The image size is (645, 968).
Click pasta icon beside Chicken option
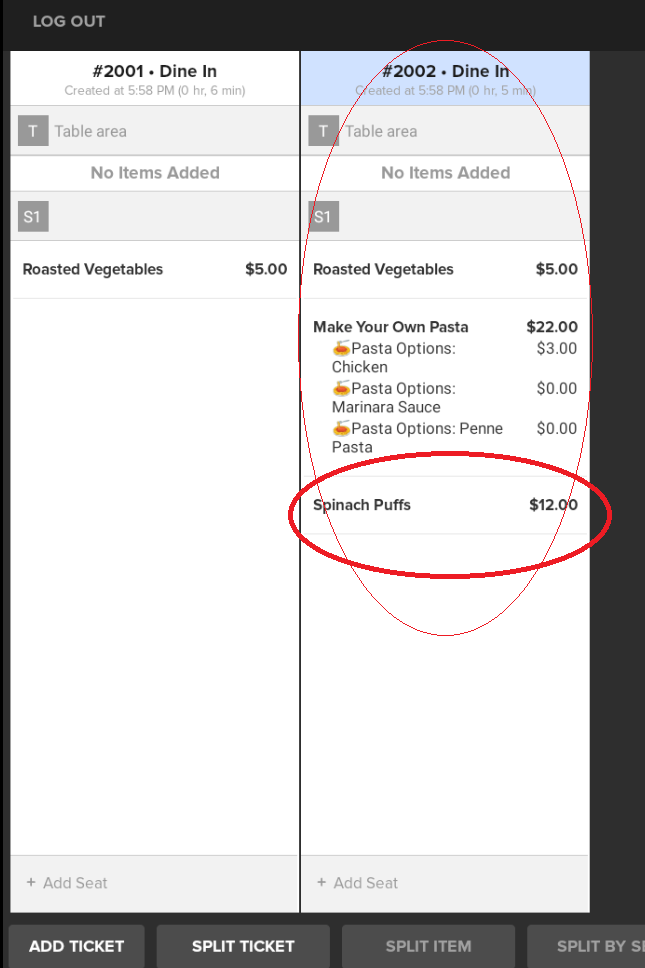(341, 349)
